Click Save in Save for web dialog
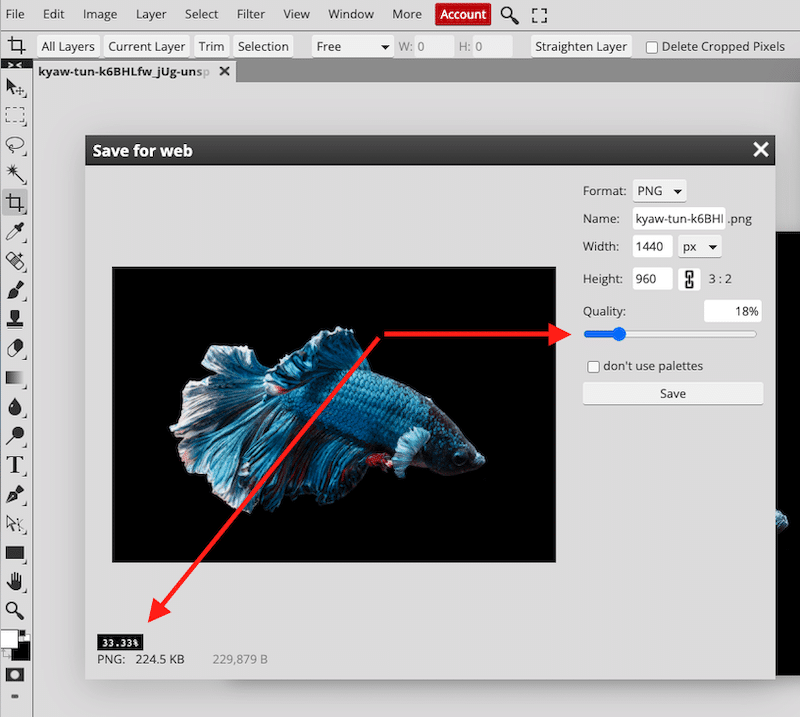This screenshot has height=717, width=800. 672,393
